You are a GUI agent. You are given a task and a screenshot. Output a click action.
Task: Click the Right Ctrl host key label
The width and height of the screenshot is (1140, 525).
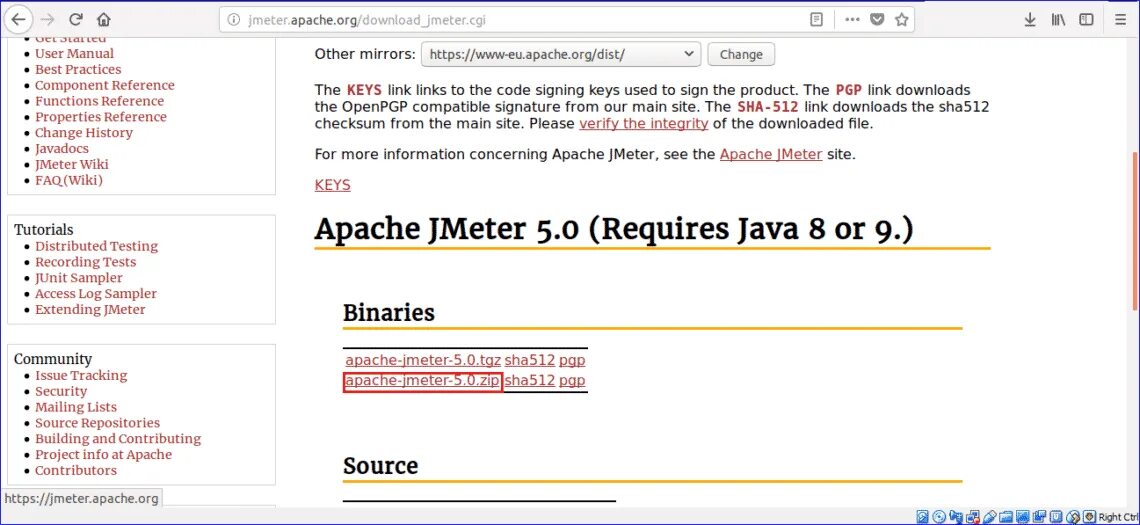(x=1119, y=517)
